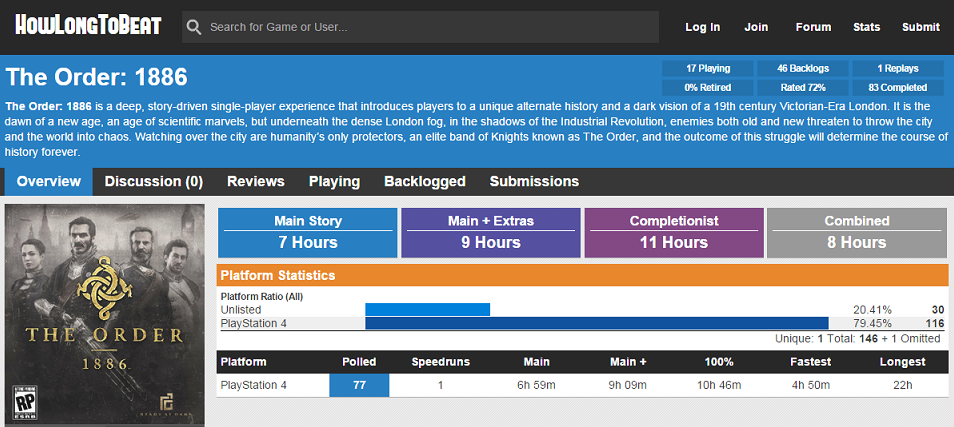
Task: Select the Playing tab
Action: coord(334,181)
